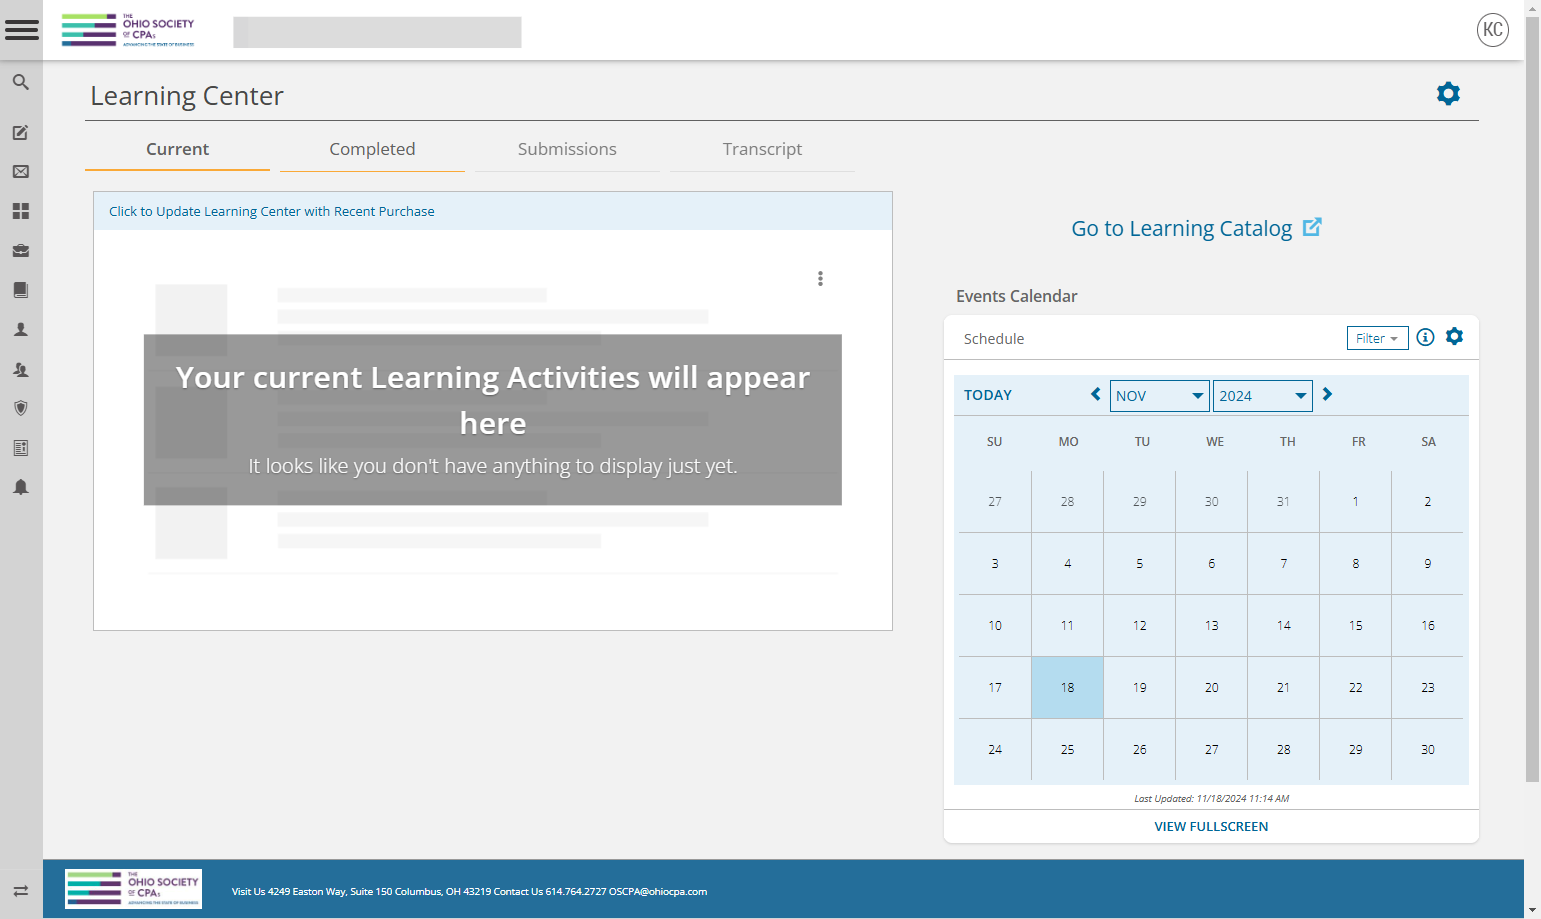The width and height of the screenshot is (1541, 919).
Task: Select November 18 on the calendar
Action: click(1068, 688)
